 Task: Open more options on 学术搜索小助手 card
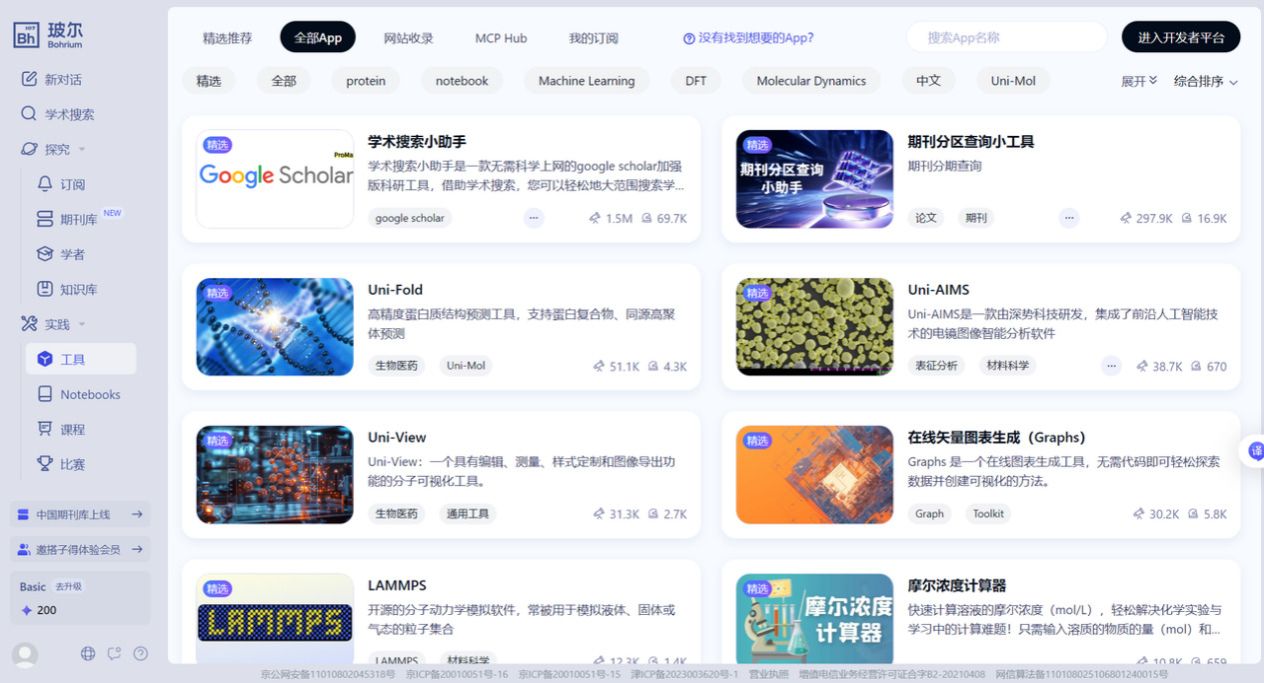(x=533, y=218)
